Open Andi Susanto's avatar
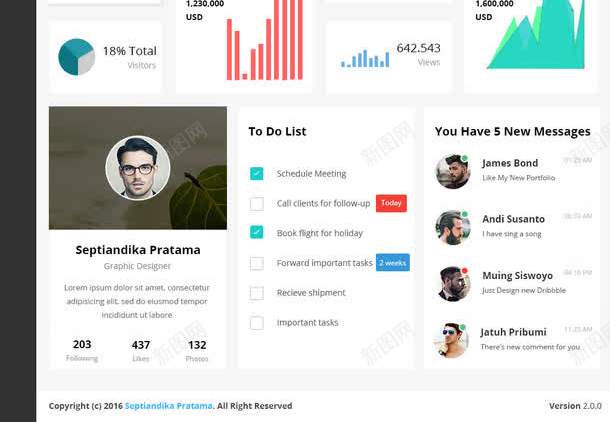Viewport: 610px width, 422px height. (453, 228)
